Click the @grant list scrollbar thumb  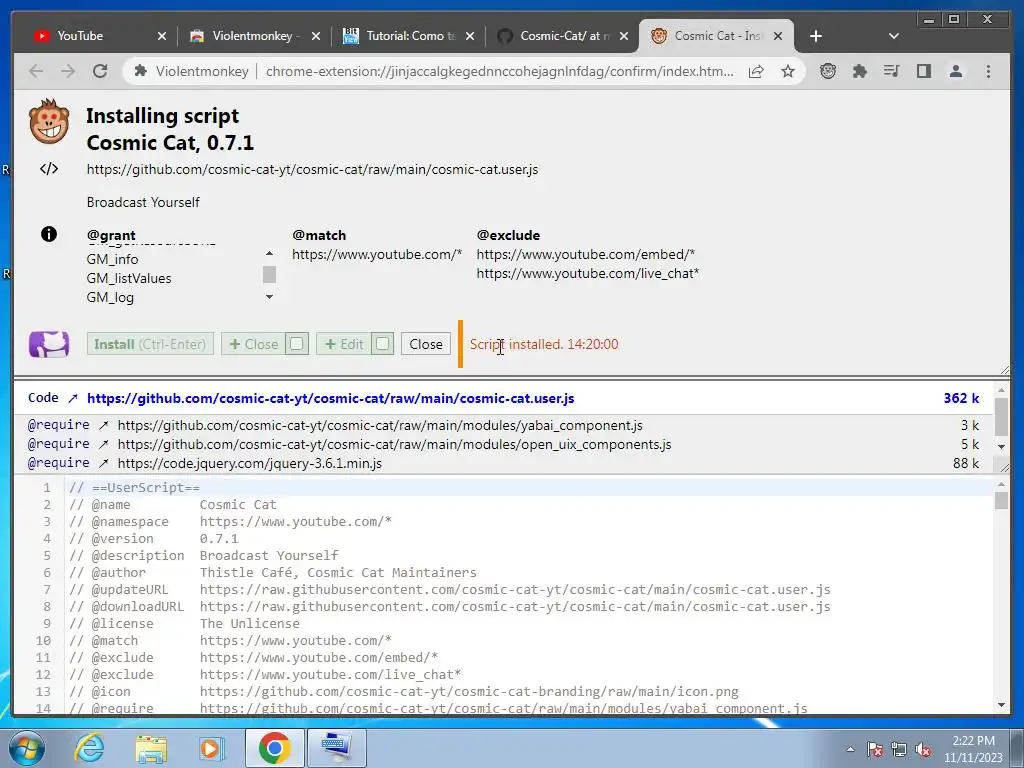(269, 274)
